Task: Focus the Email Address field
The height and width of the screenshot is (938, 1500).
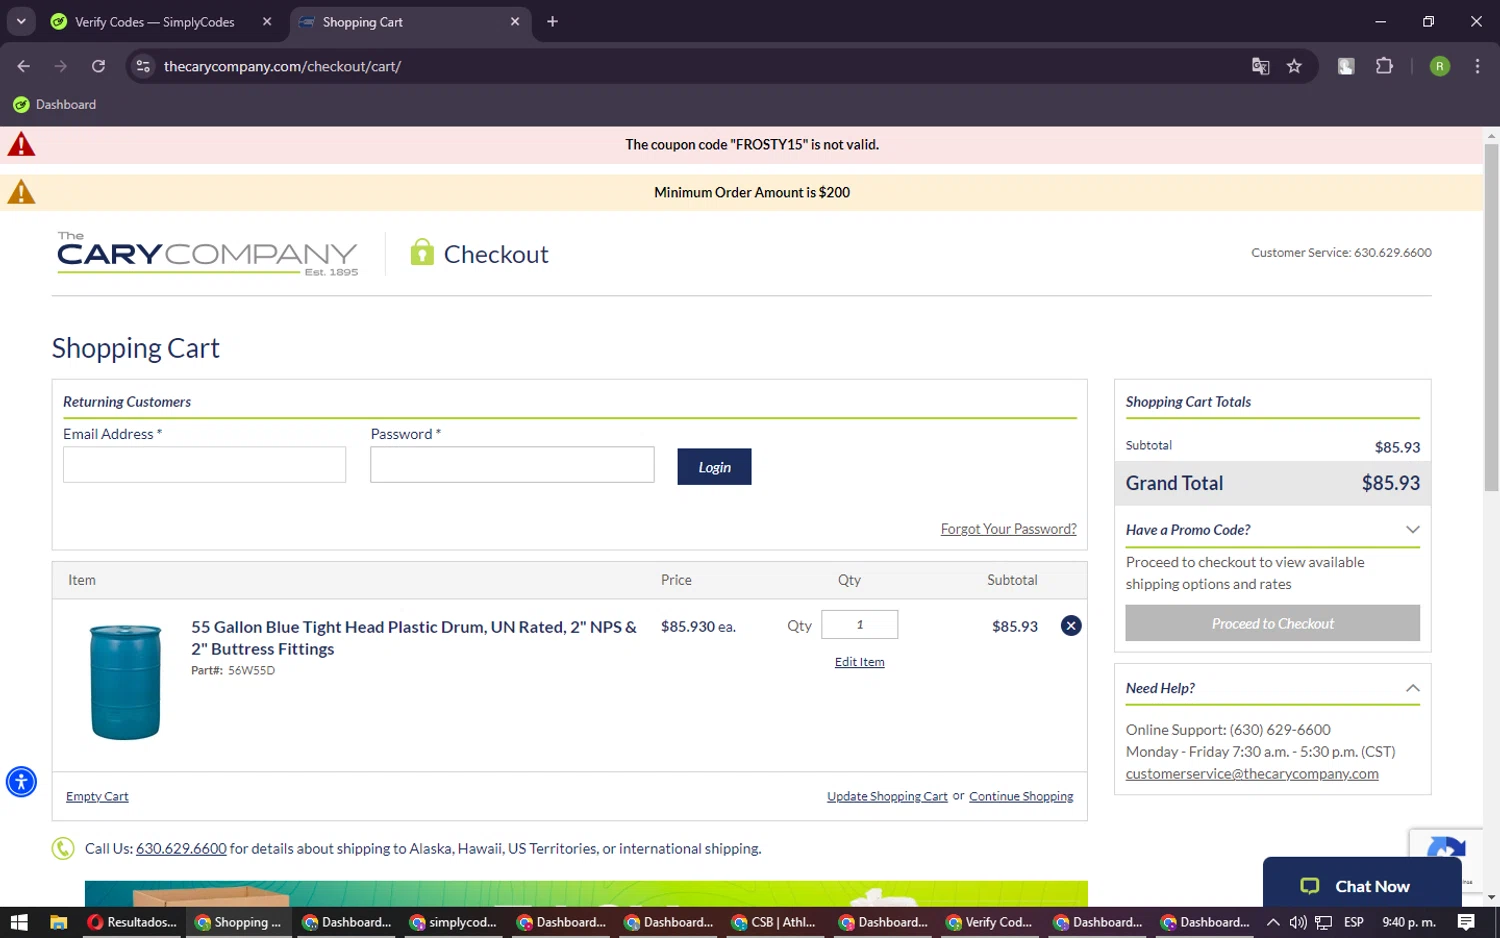Action: click(204, 465)
